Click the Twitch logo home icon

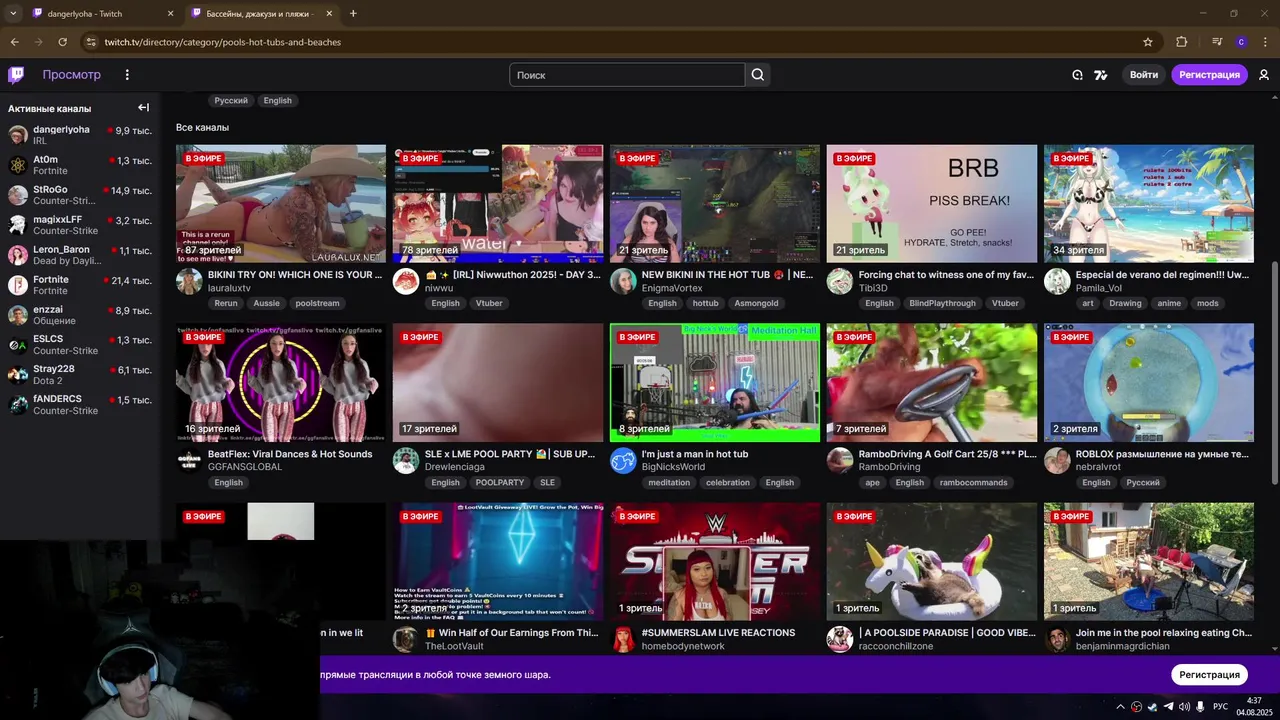point(16,75)
